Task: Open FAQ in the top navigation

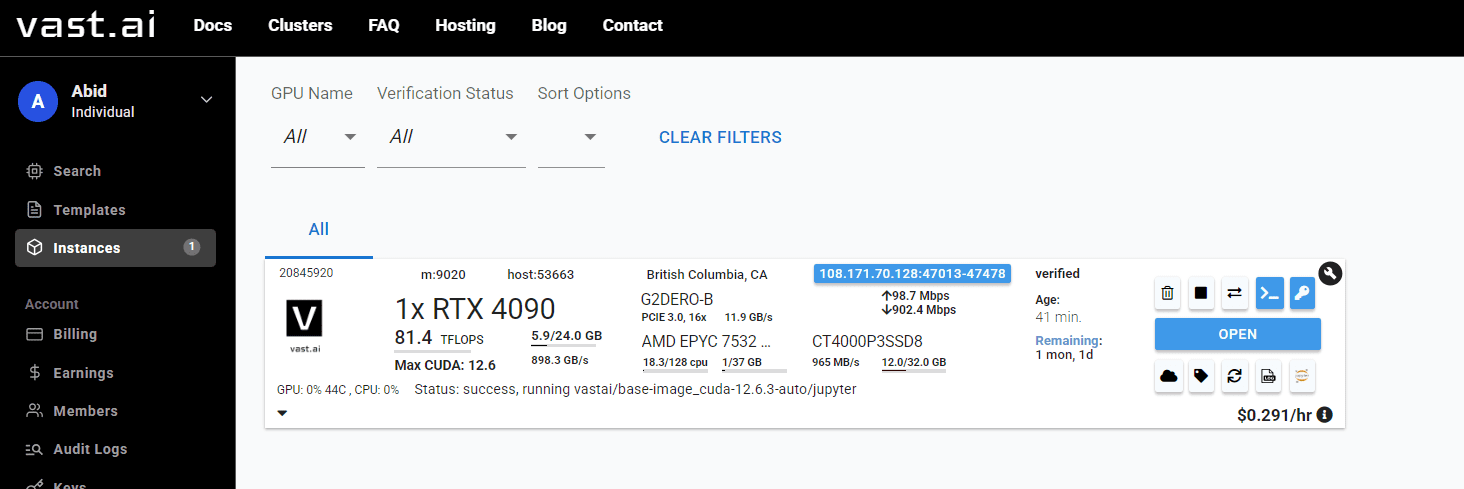Action: click(384, 25)
